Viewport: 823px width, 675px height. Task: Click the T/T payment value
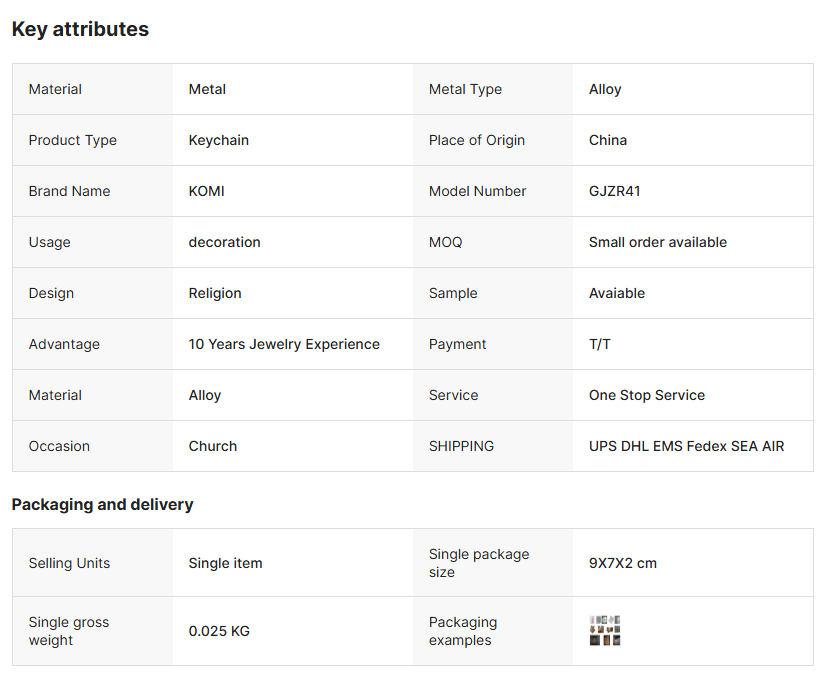(x=599, y=344)
